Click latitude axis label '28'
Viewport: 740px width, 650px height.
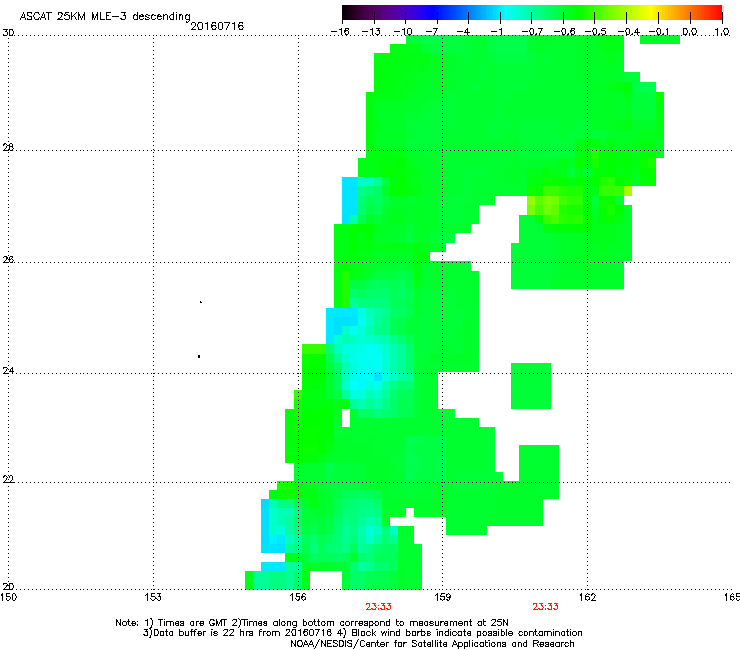[8, 148]
